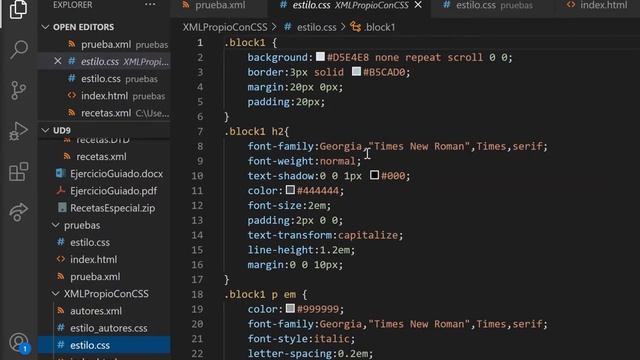Open prueba.xml in Open Editors list
This screenshot has height=360, width=640.
tap(104, 44)
